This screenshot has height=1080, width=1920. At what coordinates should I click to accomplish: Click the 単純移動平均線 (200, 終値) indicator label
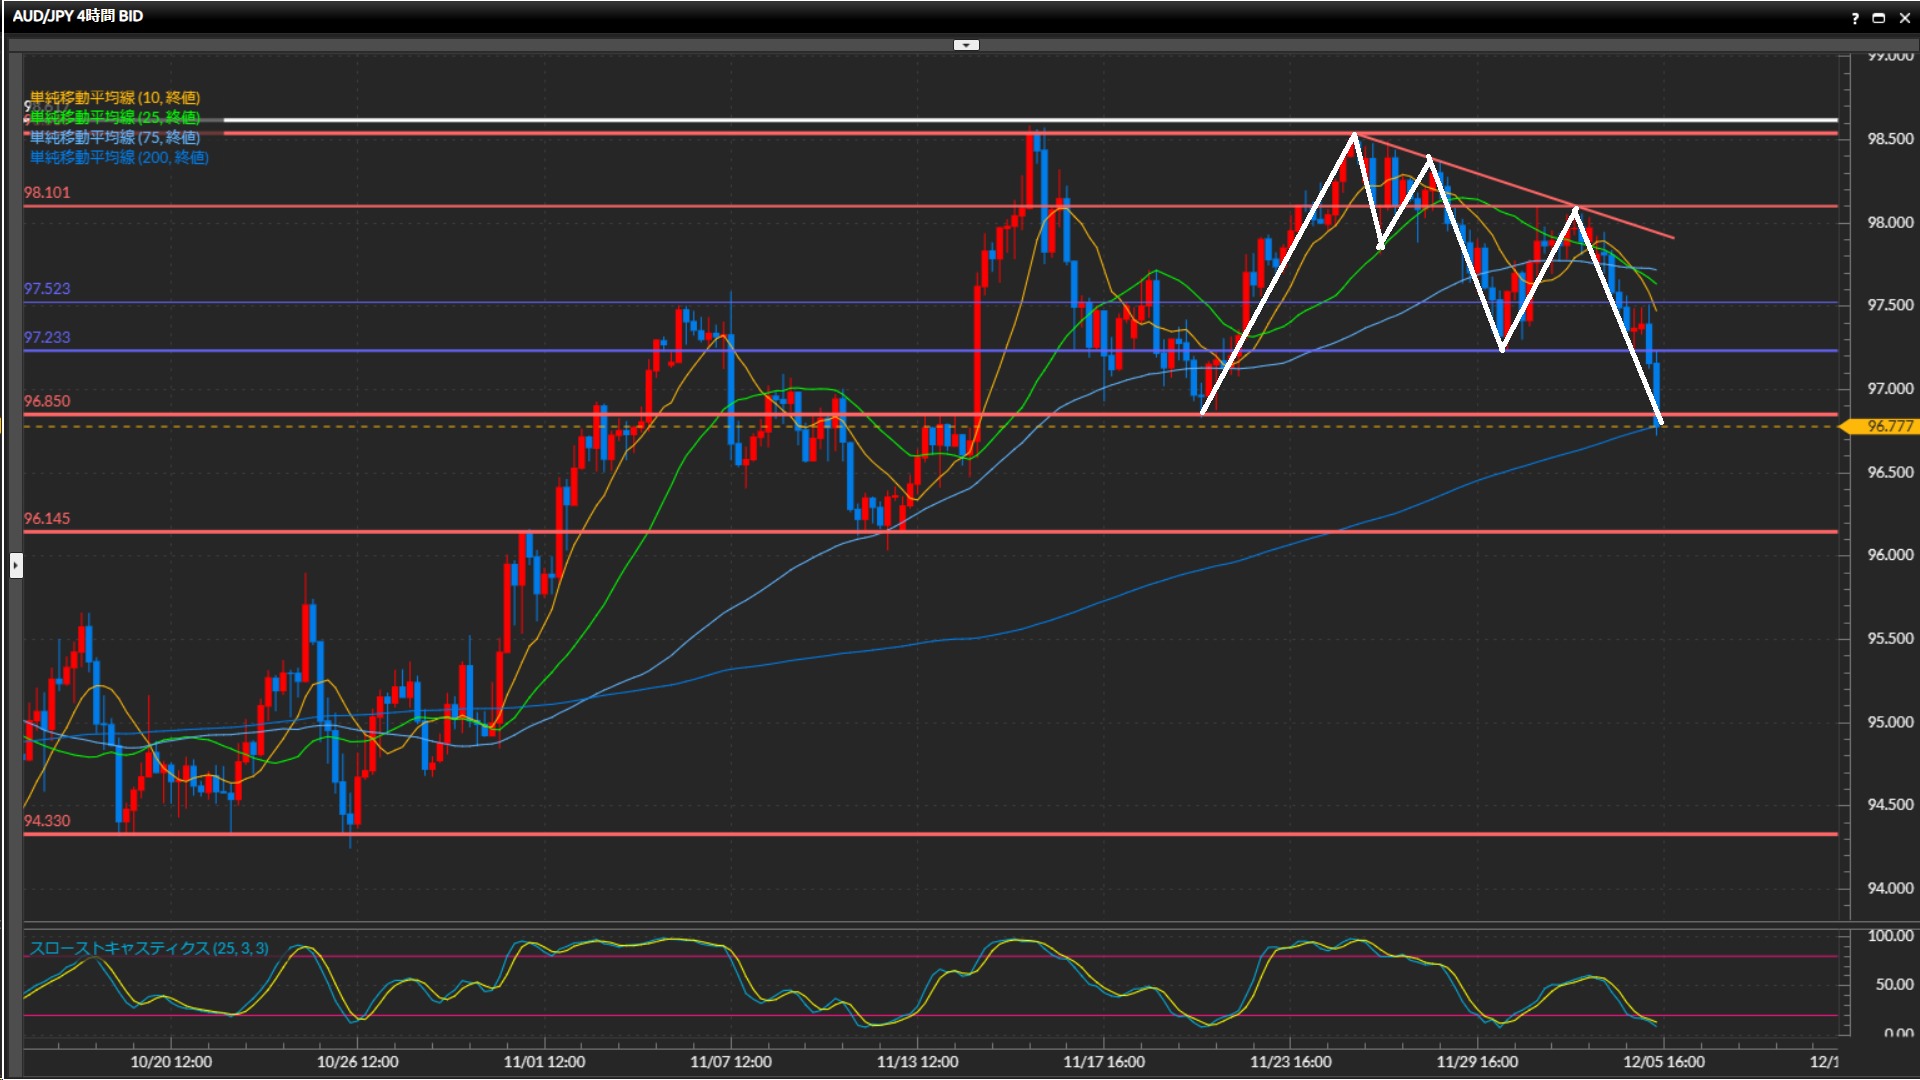119,157
